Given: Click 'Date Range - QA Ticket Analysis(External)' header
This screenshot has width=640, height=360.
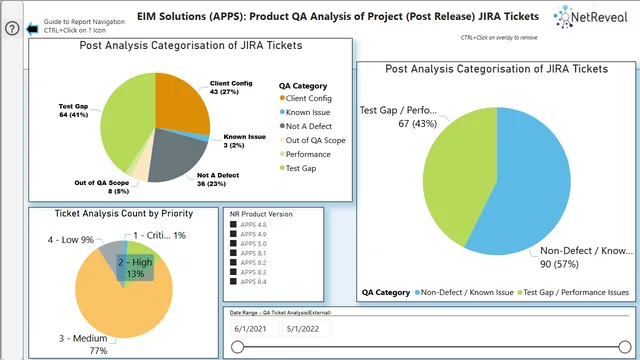Looking at the screenshot, I should tap(280, 313).
